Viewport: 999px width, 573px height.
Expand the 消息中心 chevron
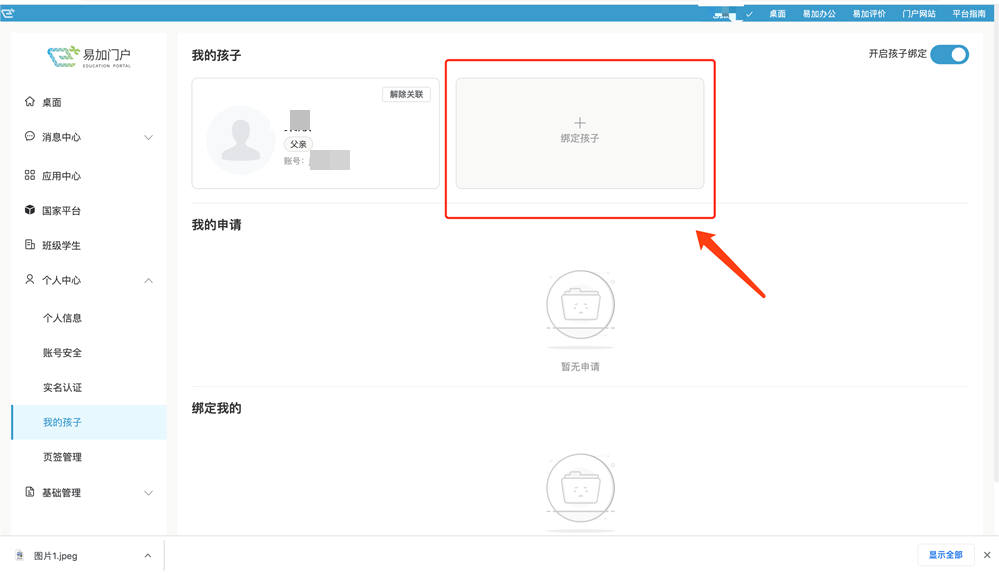(148, 138)
